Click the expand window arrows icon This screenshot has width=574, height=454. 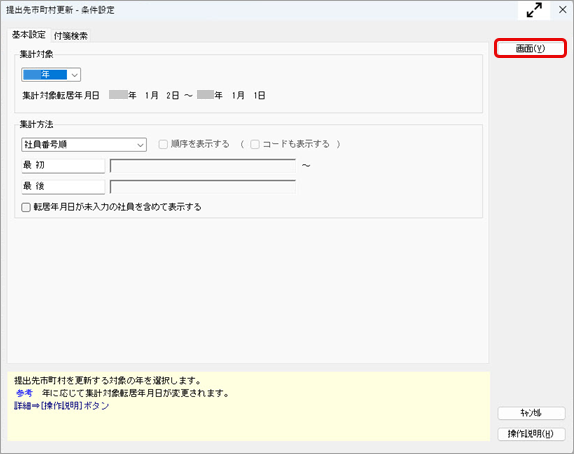pyautogui.click(x=534, y=10)
